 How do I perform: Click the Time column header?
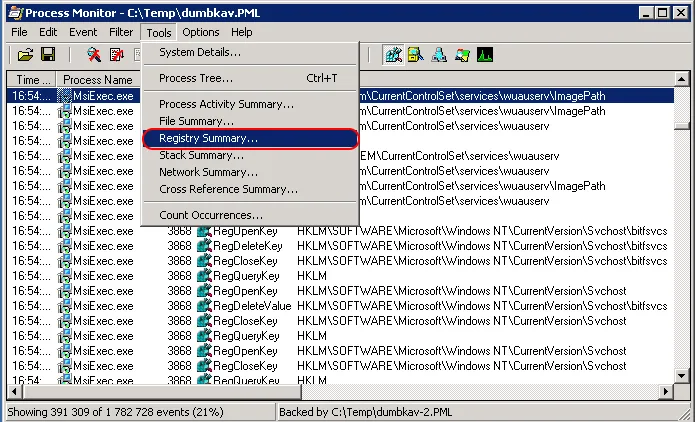click(x=32, y=79)
